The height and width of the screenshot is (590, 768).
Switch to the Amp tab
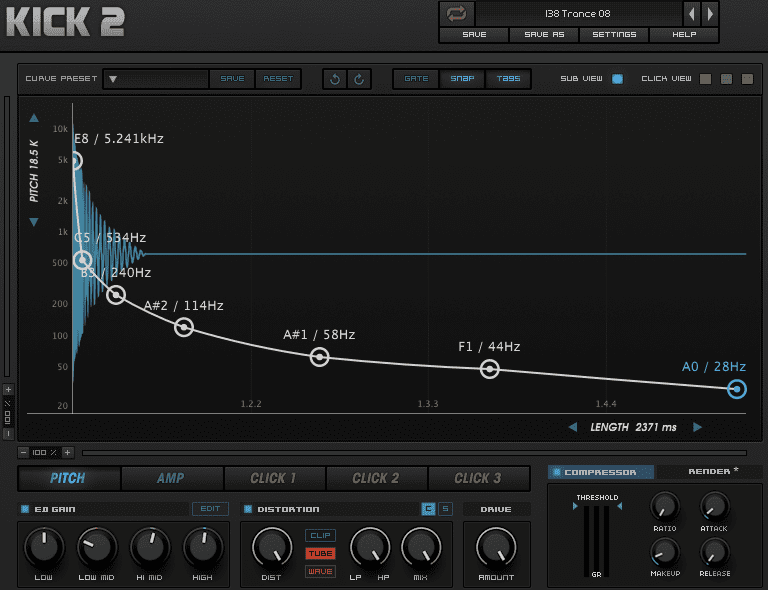coord(170,478)
